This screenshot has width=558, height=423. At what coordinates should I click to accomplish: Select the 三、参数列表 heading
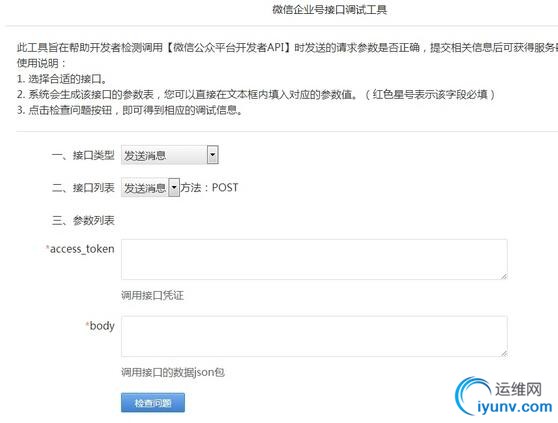tap(83, 221)
